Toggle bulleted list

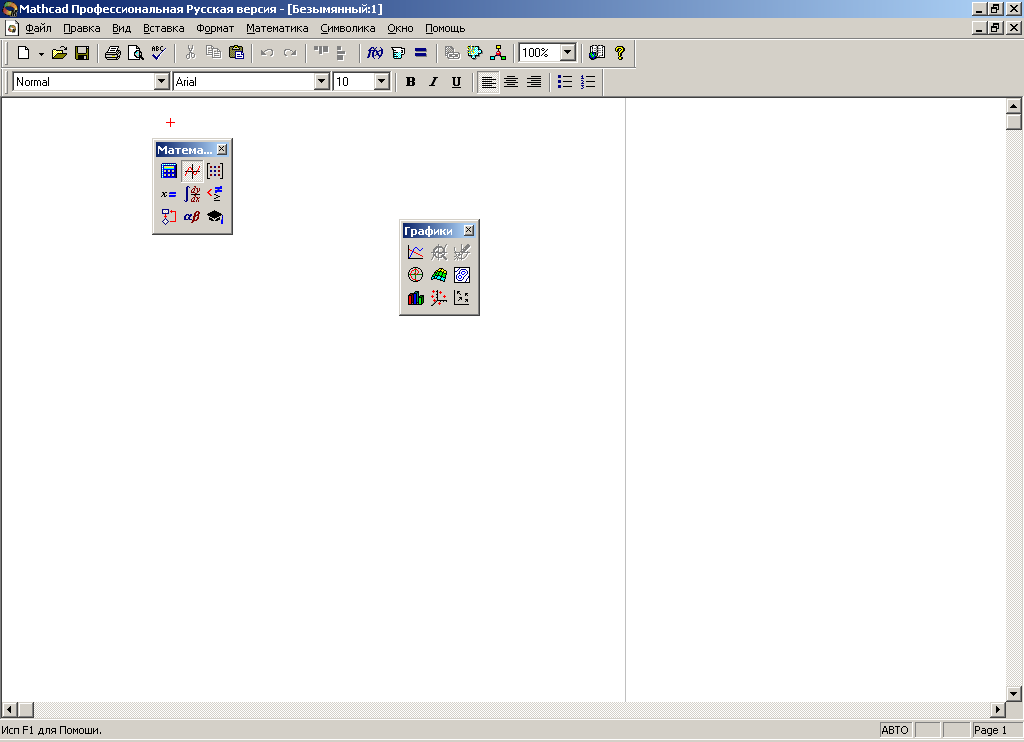point(565,82)
